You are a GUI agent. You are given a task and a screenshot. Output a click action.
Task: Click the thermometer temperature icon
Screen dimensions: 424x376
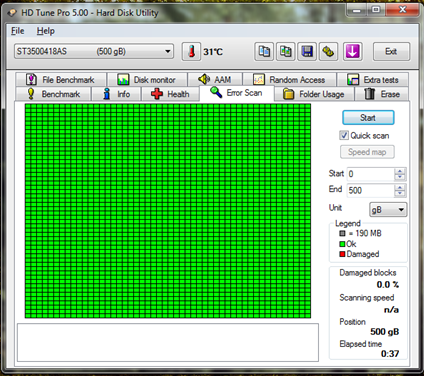[x=191, y=52]
